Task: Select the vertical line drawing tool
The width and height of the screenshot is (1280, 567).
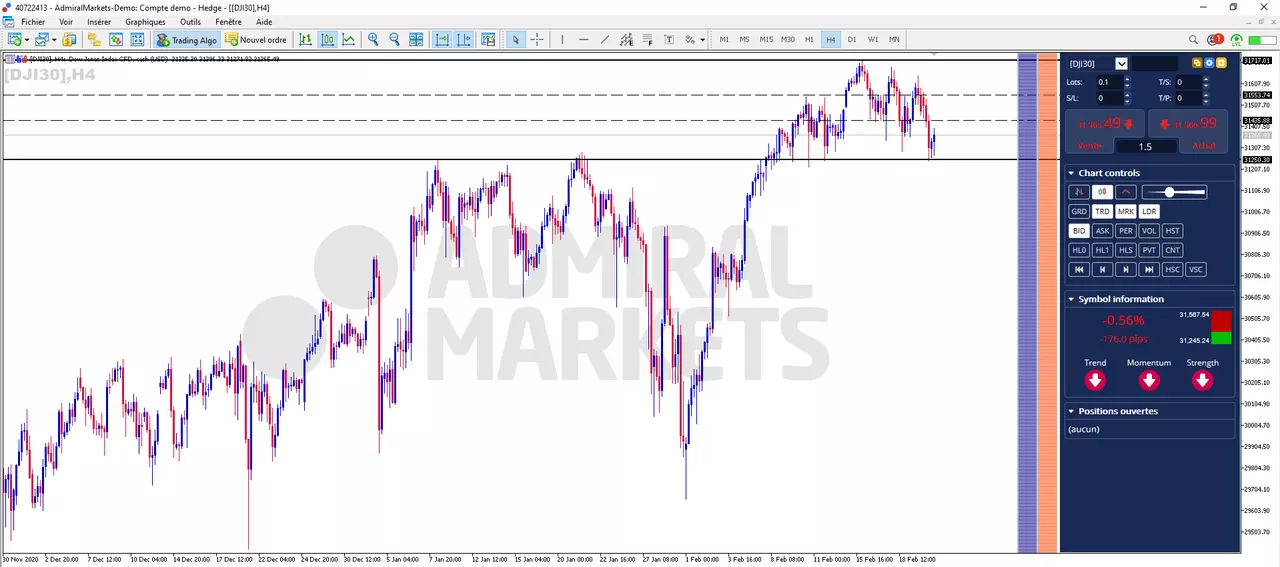Action: (562, 40)
